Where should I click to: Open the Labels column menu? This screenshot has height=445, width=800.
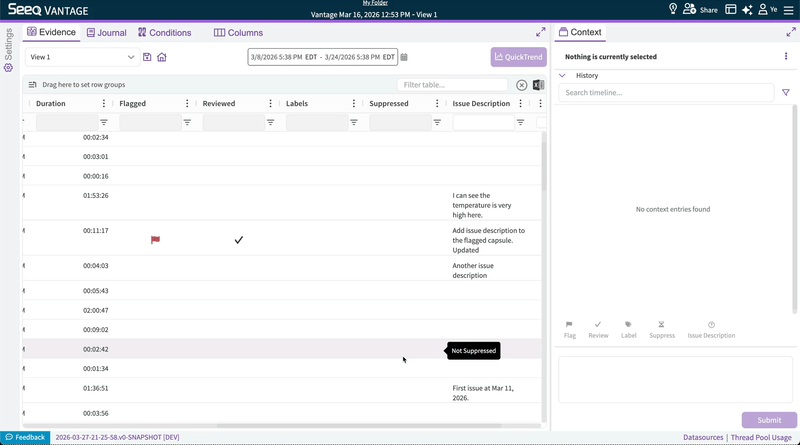(x=354, y=104)
